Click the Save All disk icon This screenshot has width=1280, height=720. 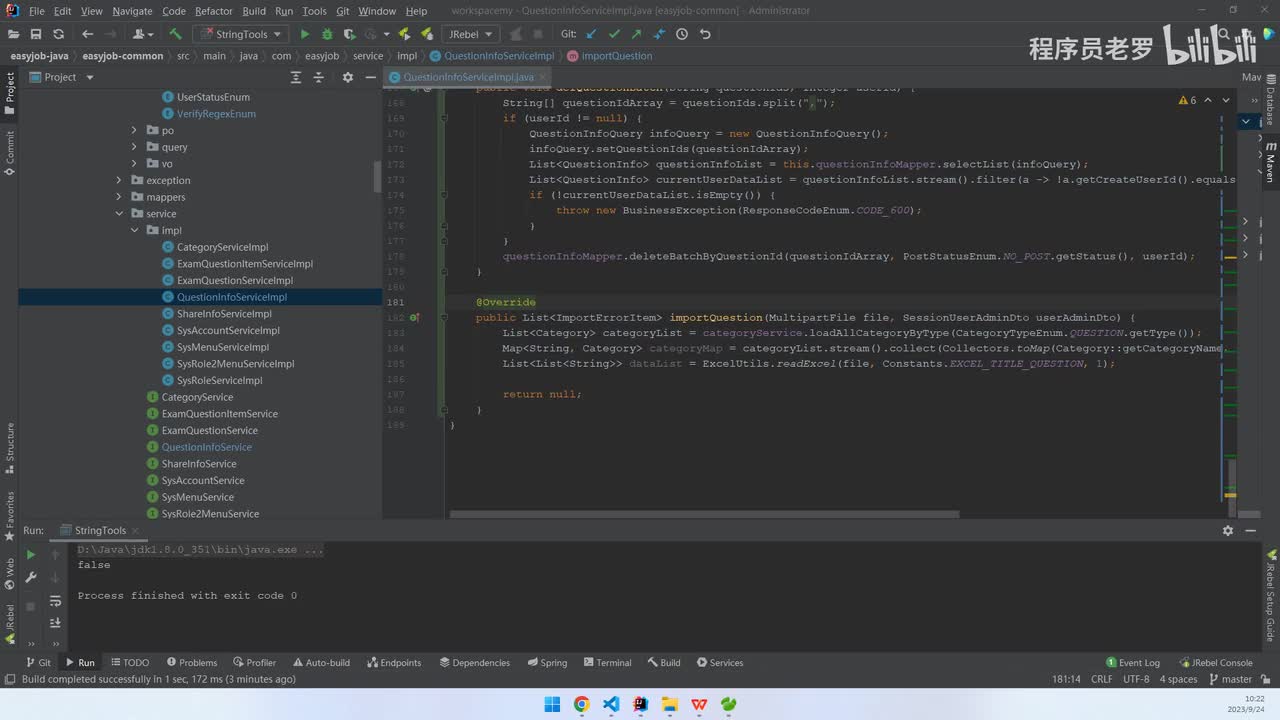coord(36,34)
